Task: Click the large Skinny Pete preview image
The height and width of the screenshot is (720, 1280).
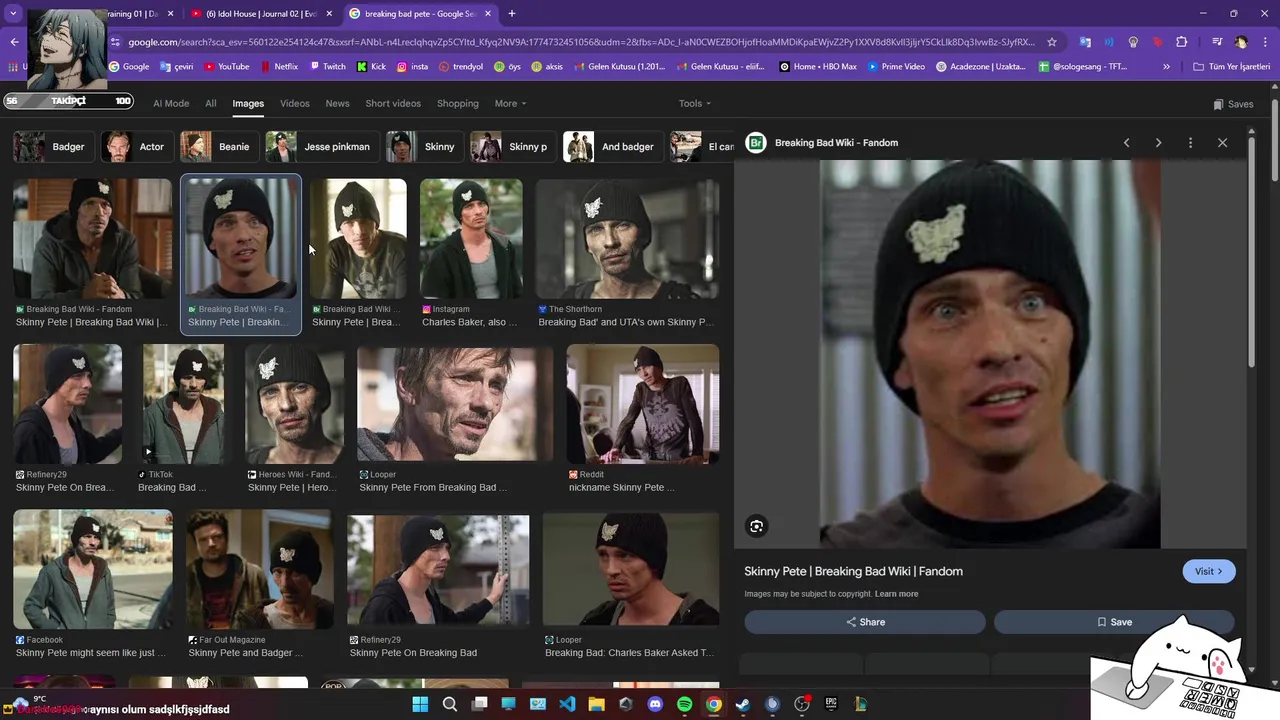Action: pyautogui.click(x=990, y=354)
